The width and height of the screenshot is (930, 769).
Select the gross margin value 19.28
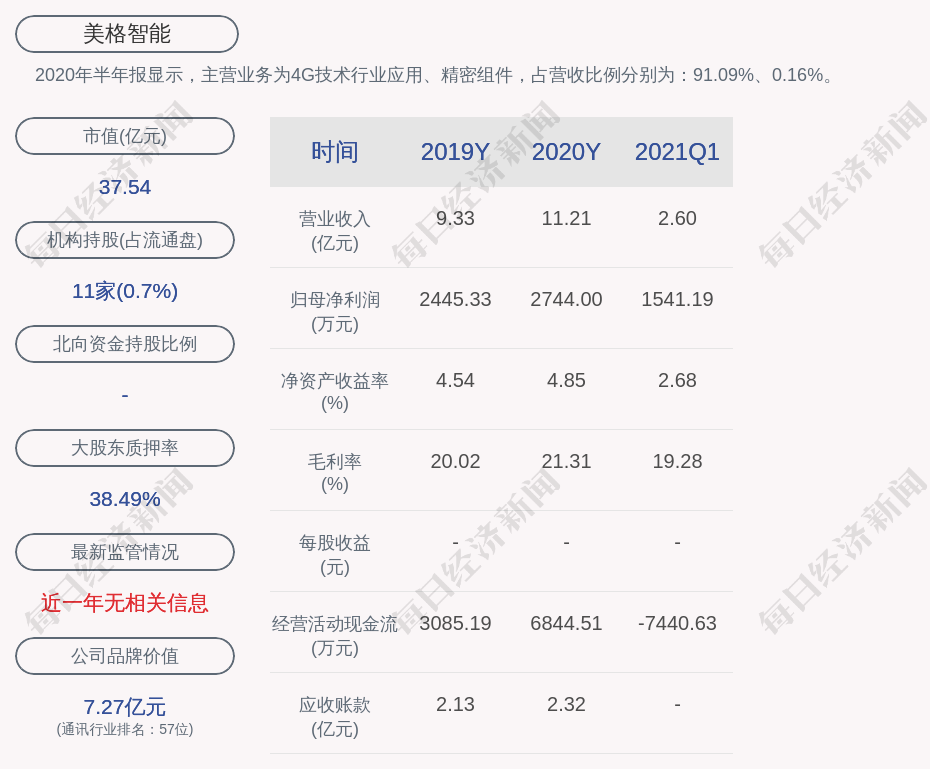[x=677, y=461]
